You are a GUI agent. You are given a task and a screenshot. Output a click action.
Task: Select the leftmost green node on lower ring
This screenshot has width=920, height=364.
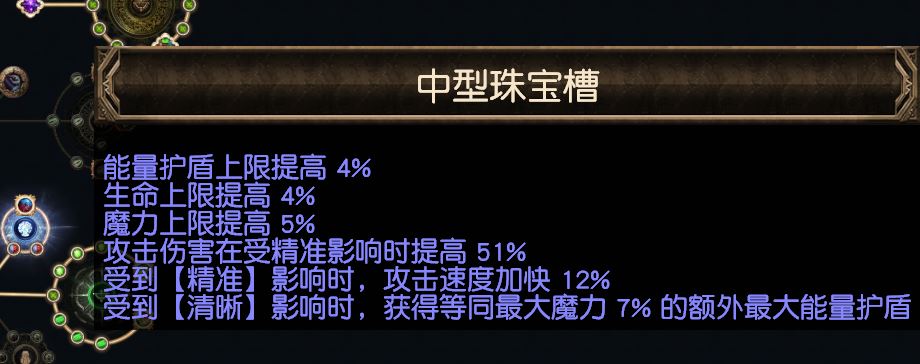pos(53,295)
